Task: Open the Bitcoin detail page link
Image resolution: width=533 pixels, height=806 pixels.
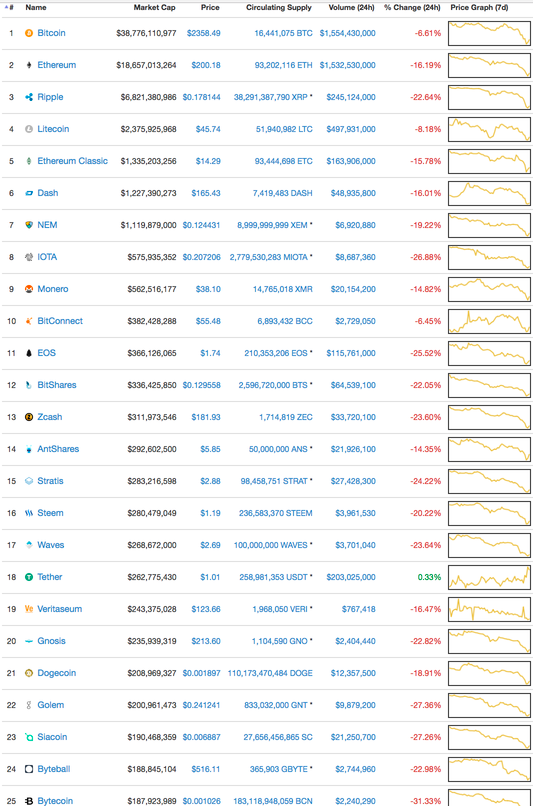Action: 51,33
